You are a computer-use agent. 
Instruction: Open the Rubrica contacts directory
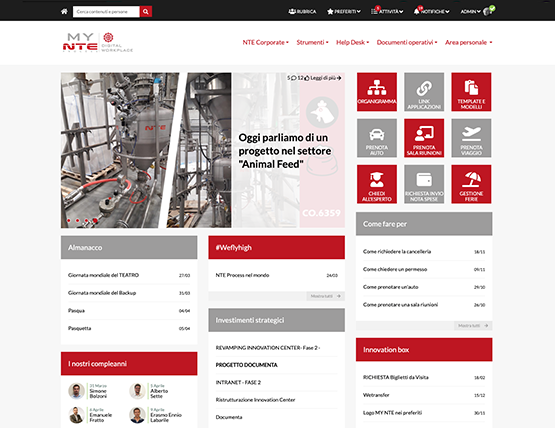tap(302, 12)
